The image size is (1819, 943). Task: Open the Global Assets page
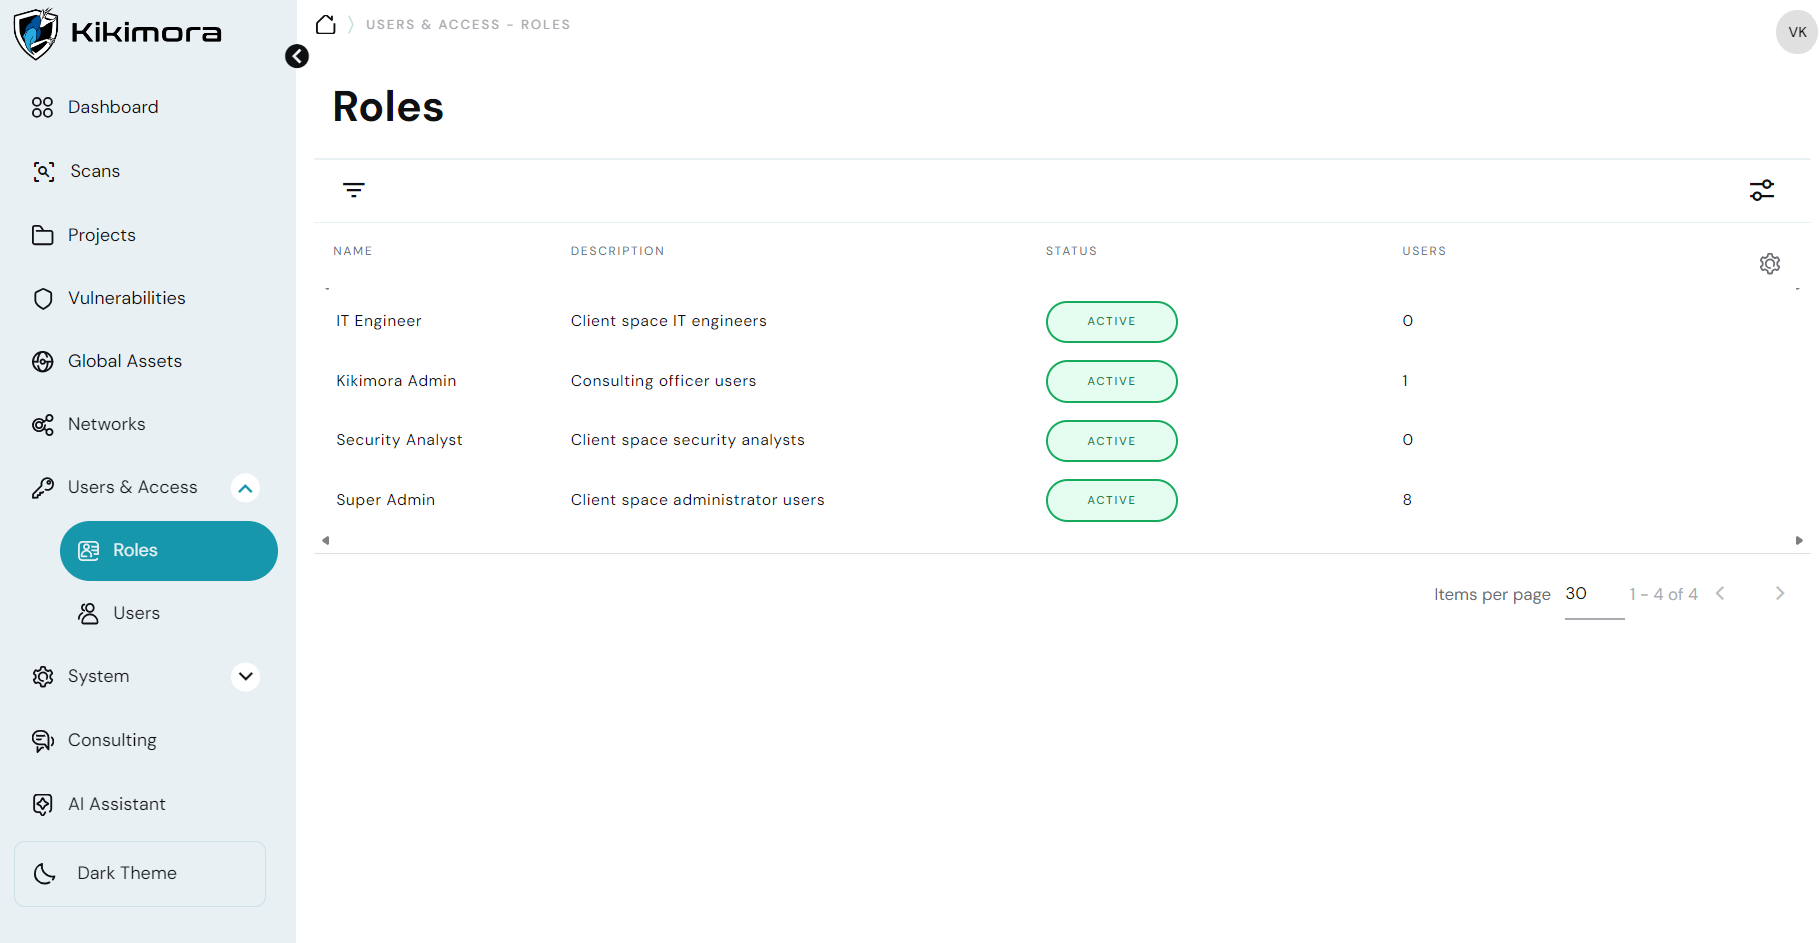pyautogui.click(x=124, y=361)
